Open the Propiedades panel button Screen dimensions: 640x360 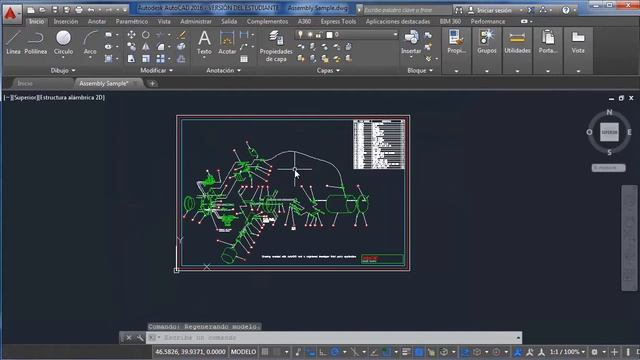pyautogui.click(x=456, y=51)
